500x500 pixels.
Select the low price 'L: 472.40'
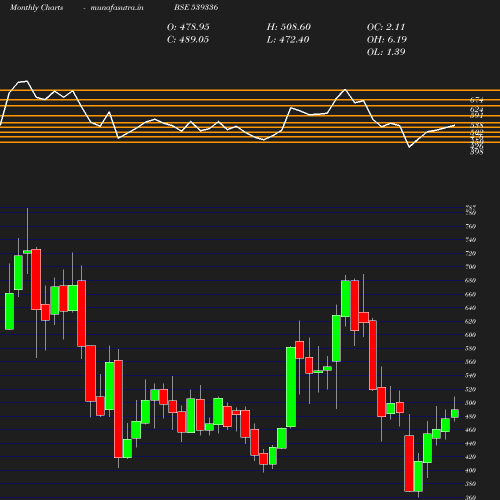pos(288,40)
